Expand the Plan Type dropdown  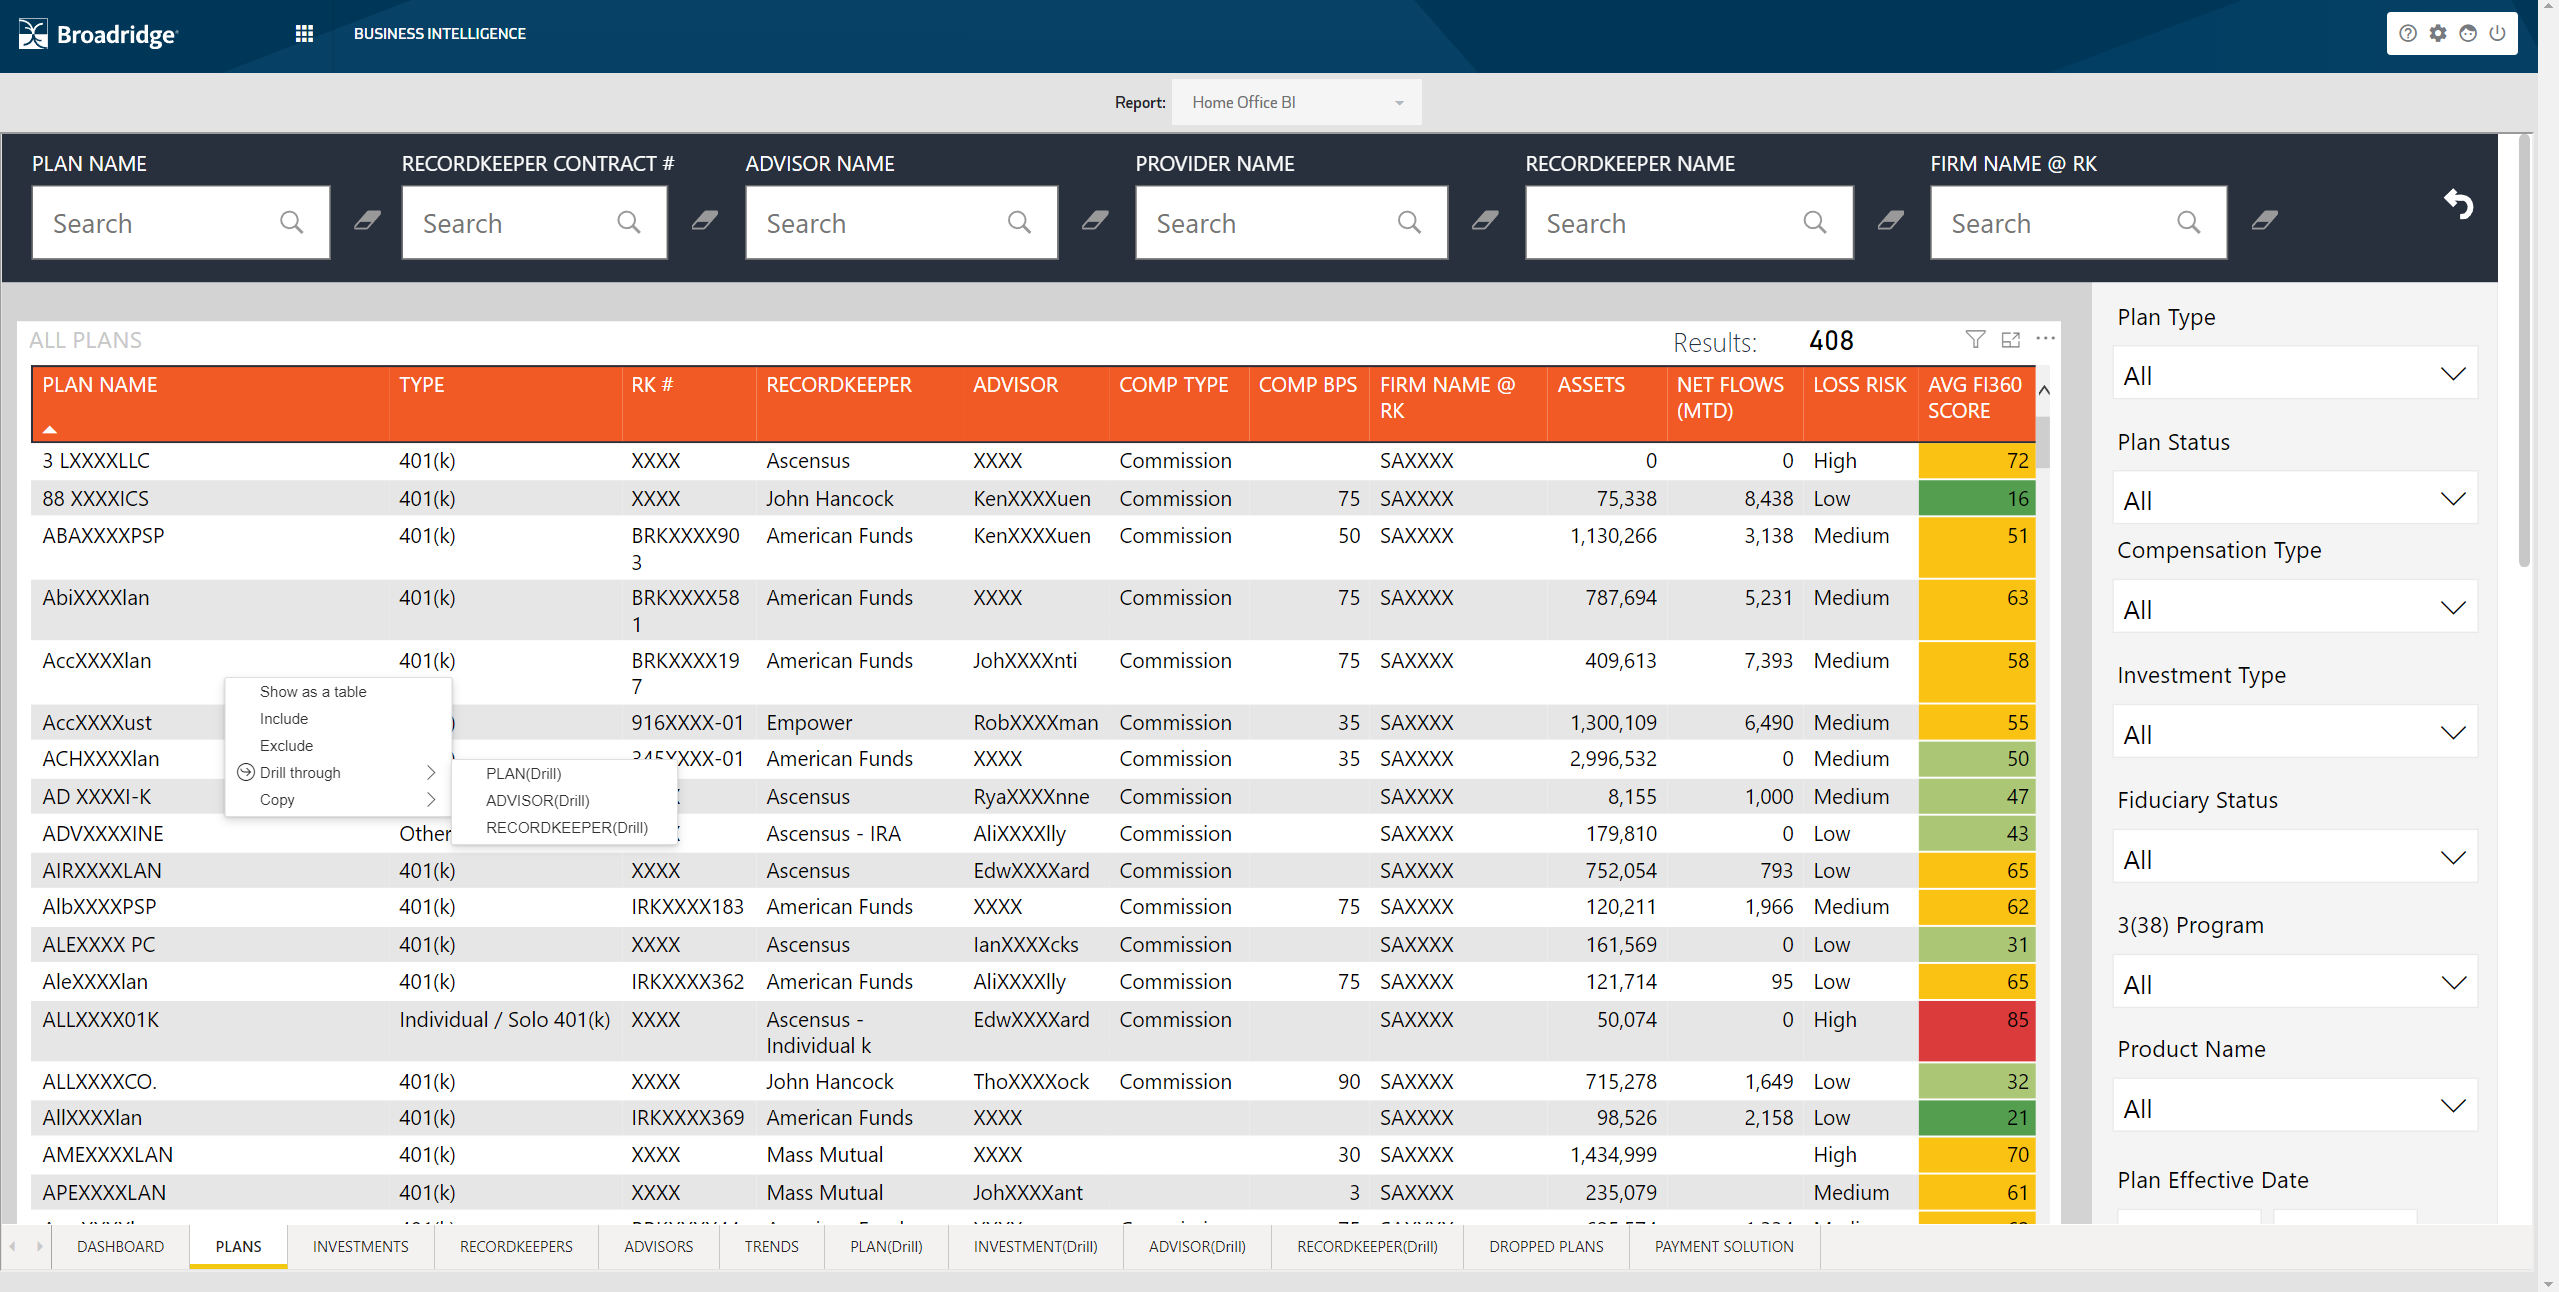tap(2295, 375)
